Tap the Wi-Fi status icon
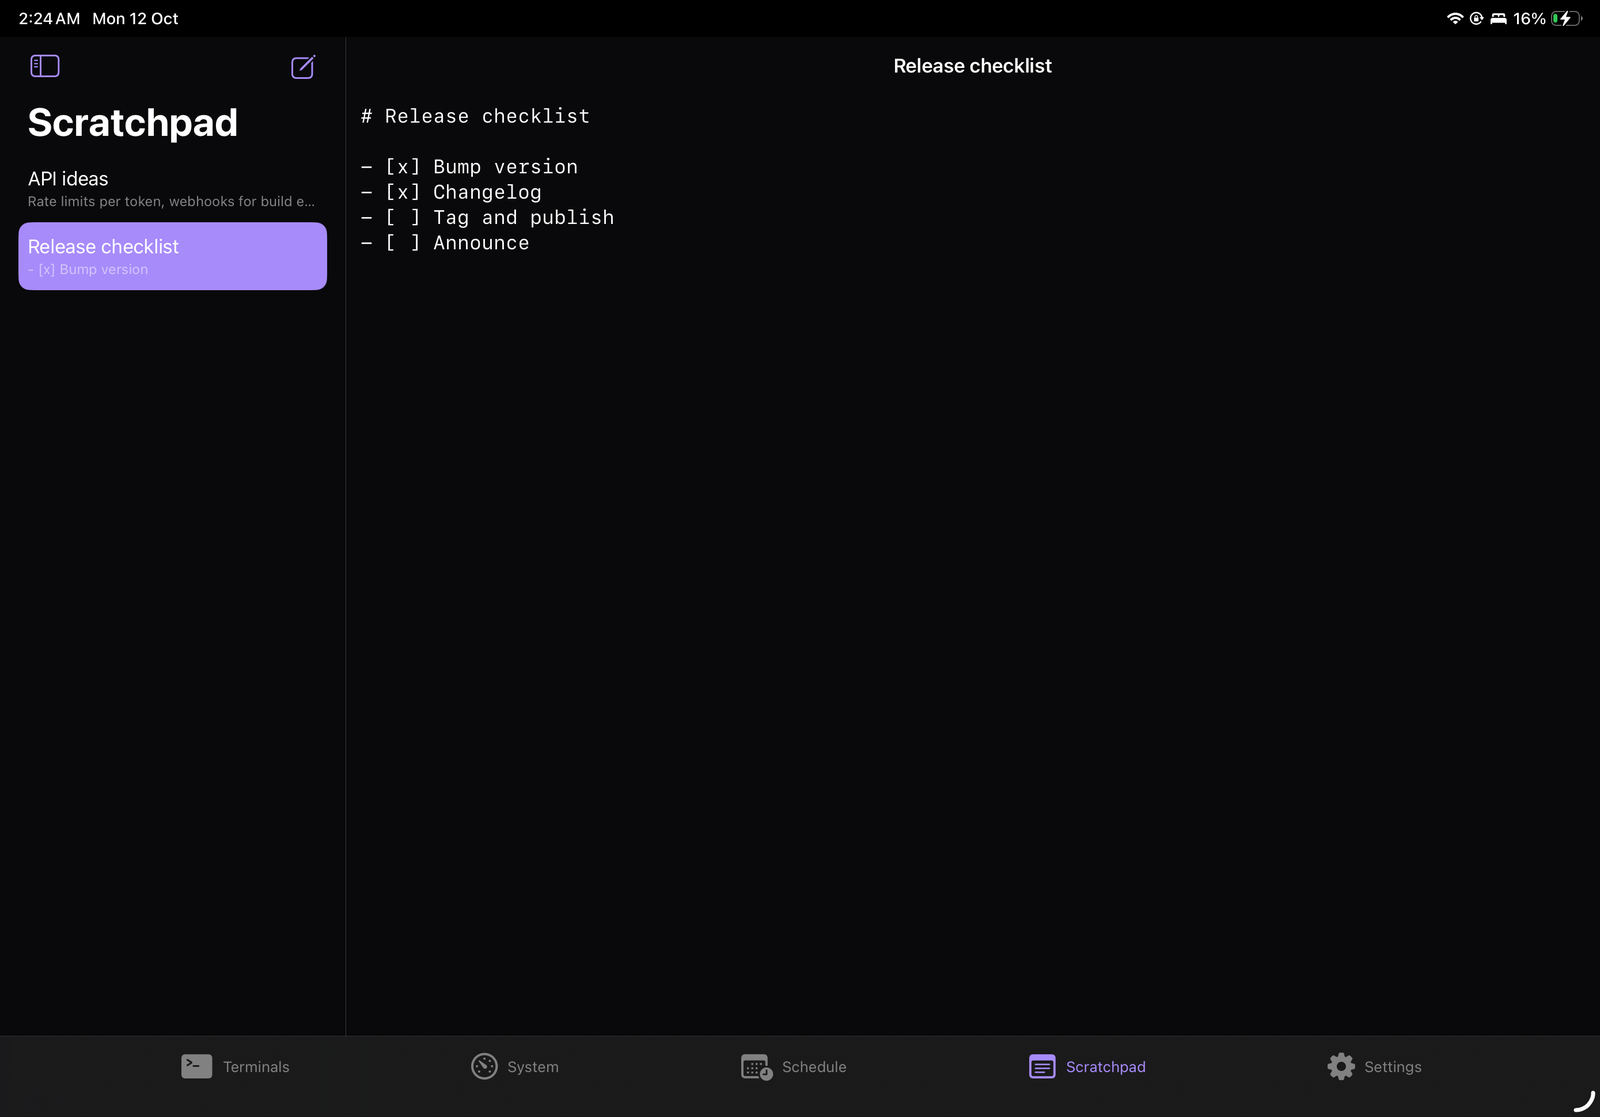The image size is (1600, 1117). (x=1455, y=18)
